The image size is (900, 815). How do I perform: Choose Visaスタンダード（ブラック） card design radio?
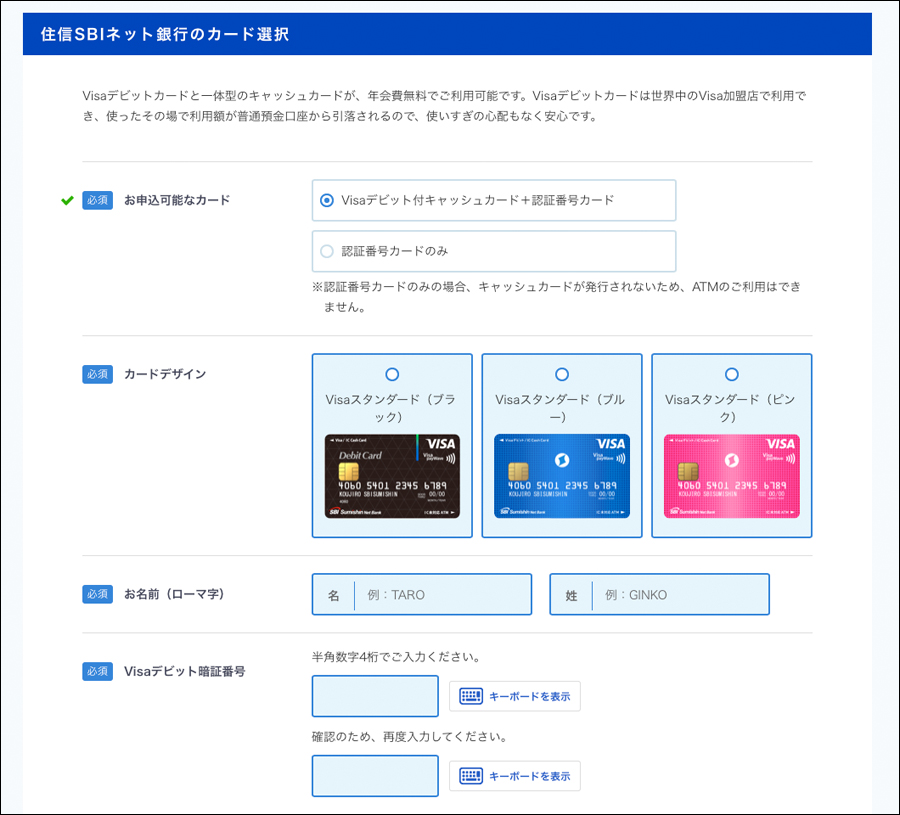[x=392, y=374]
